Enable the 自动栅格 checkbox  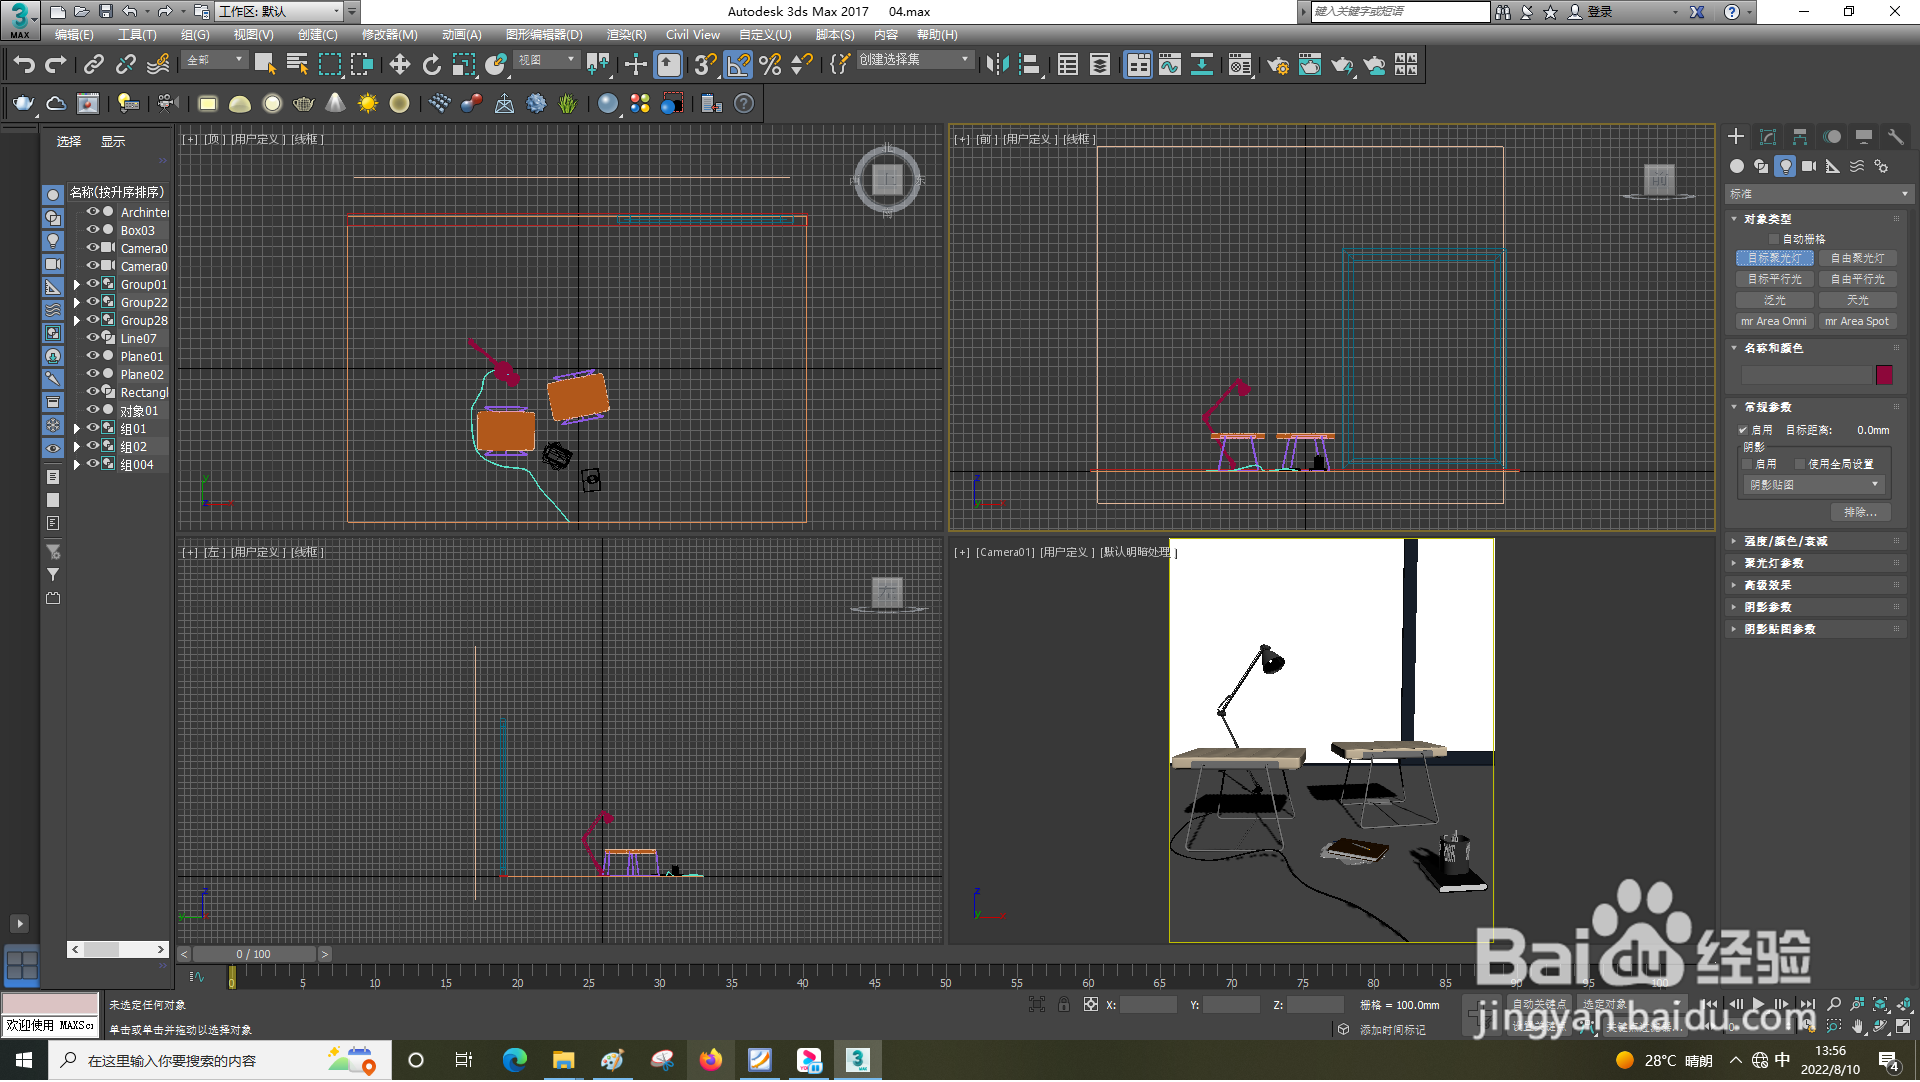[x=1774, y=239]
